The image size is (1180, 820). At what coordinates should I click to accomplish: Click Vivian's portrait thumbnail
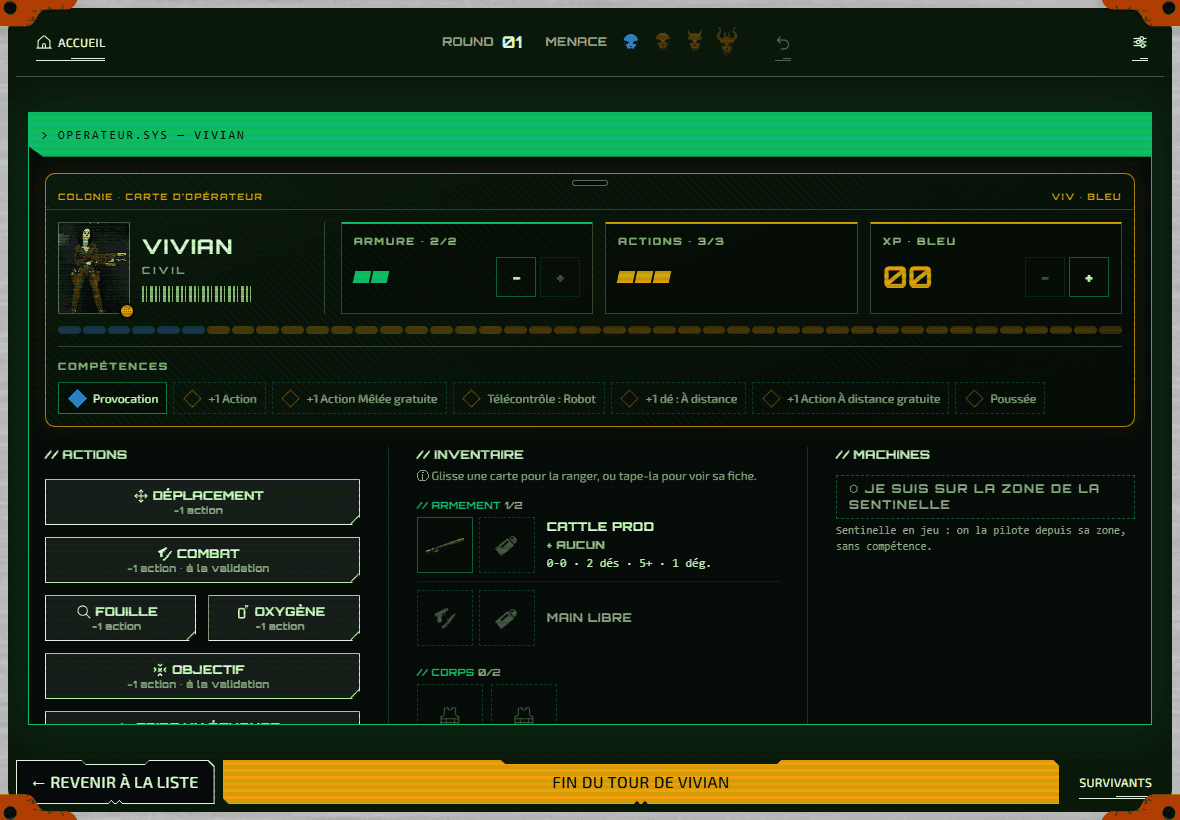coord(94,268)
